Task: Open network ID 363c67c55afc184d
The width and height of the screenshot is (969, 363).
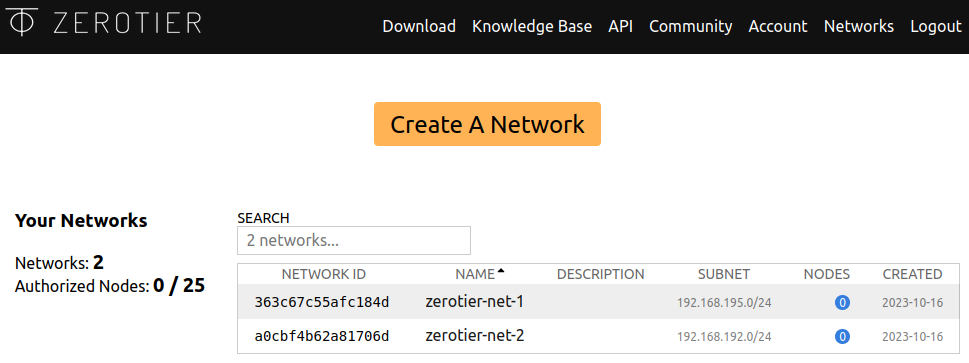Action: point(322,302)
